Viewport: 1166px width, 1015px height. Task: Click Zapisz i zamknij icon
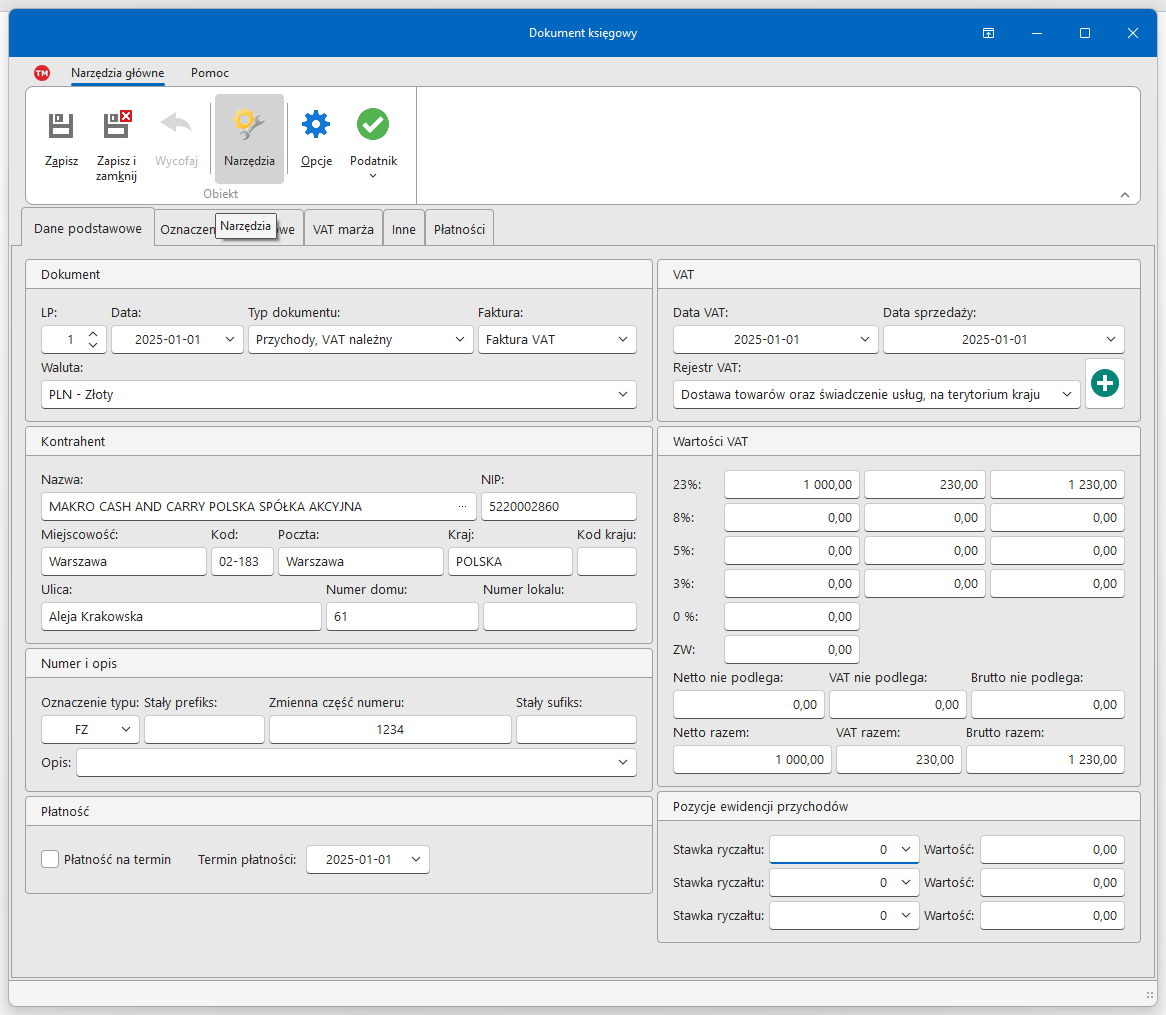(x=117, y=126)
